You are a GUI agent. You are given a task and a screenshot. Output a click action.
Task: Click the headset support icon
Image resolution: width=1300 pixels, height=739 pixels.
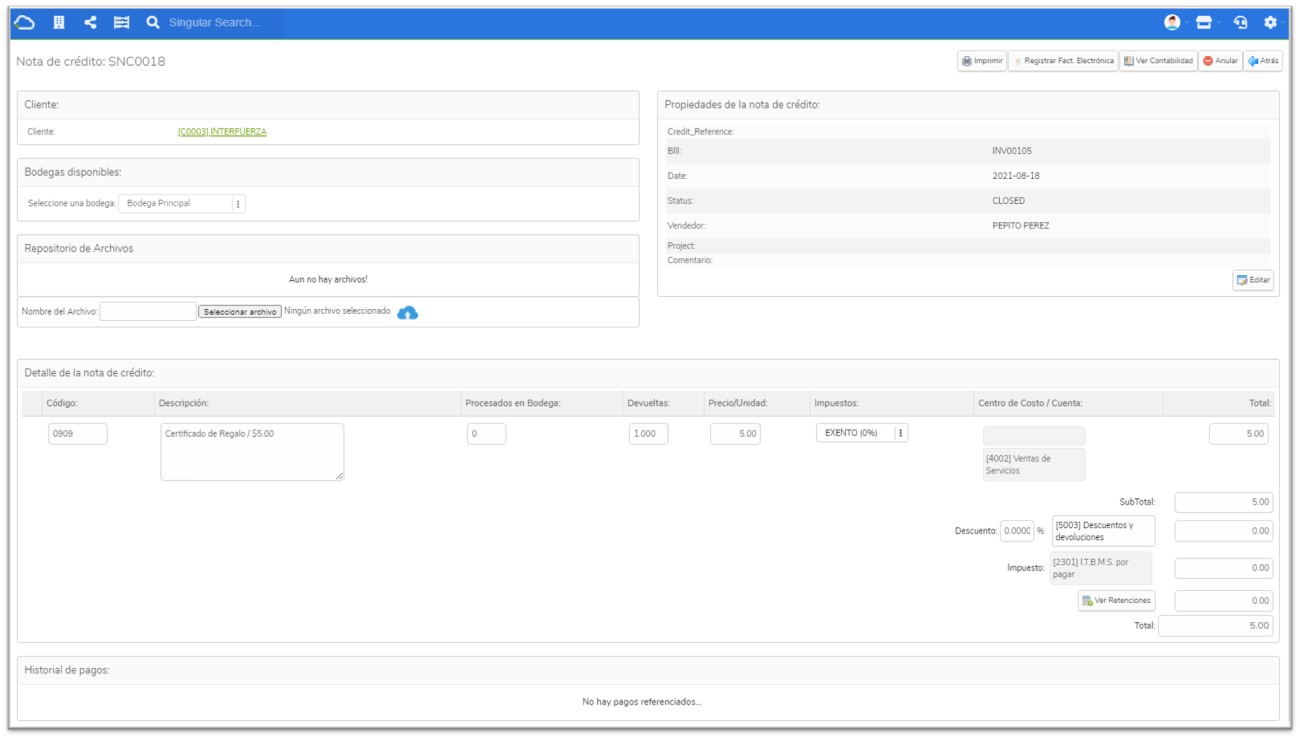tap(1241, 22)
